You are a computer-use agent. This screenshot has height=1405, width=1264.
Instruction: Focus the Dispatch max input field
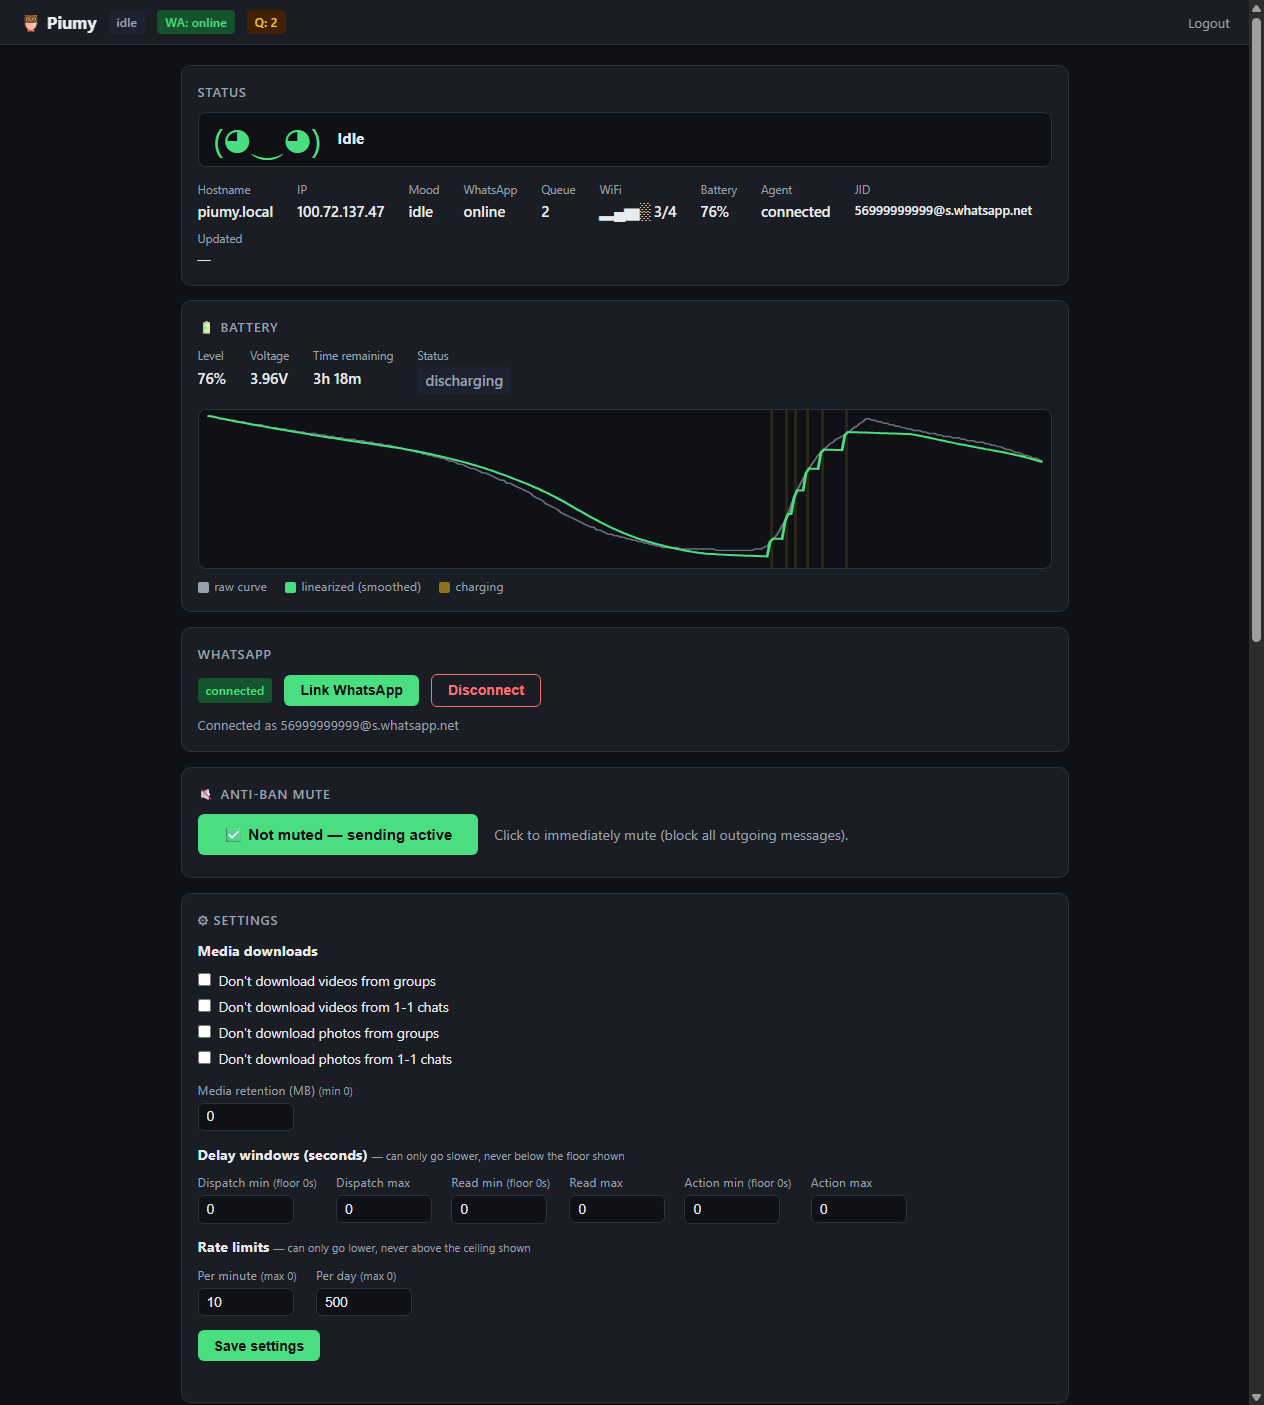click(x=384, y=1209)
